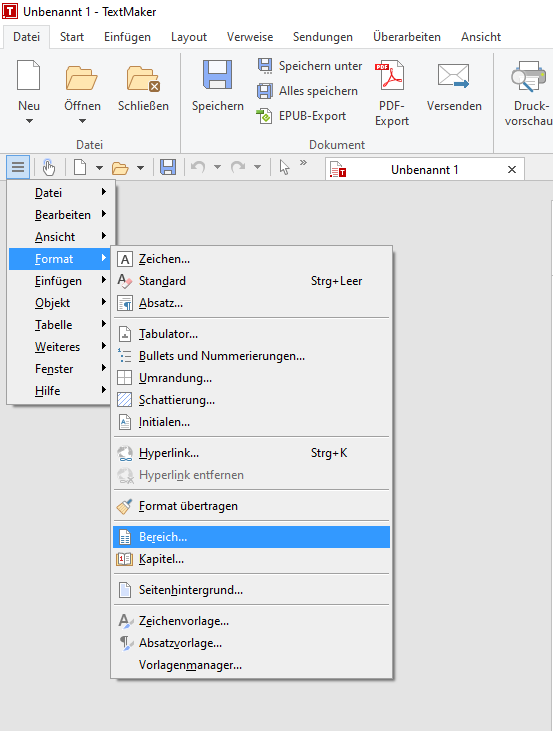Image resolution: width=553 pixels, height=731 pixels.
Task: Expand the Objekt submenu
Action: click(x=61, y=303)
